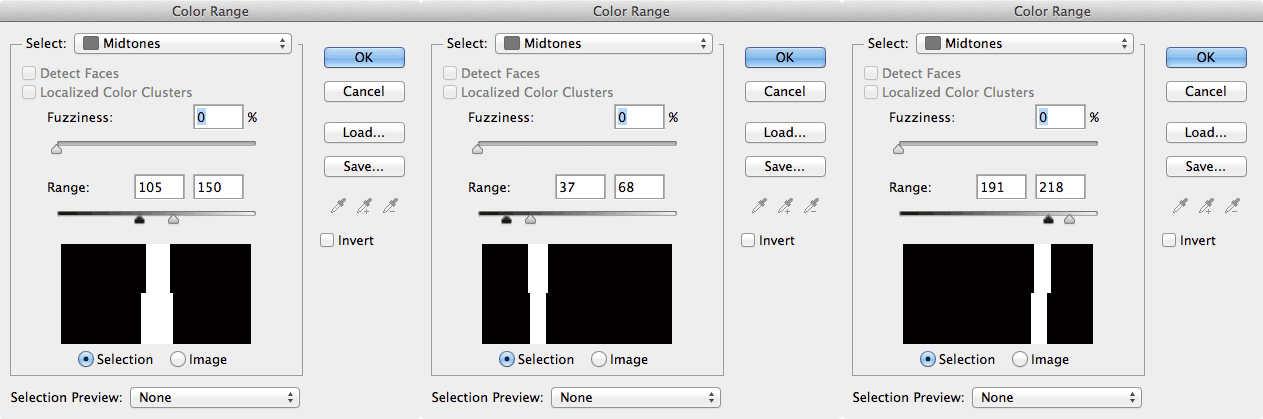Click the Fuzziness slider handle in the middle dialog
The image size is (1263, 419).
click(x=477, y=149)
